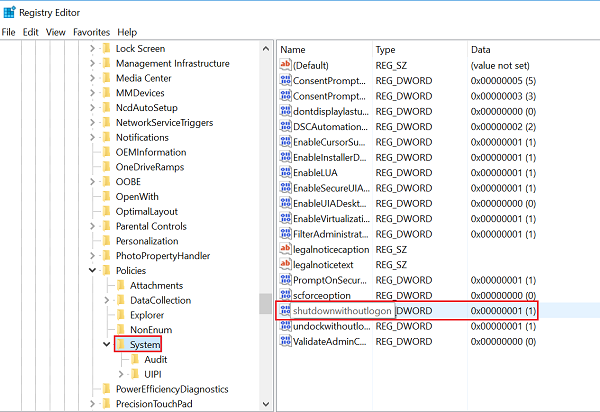Collapse the System key

tap(107, 344)
